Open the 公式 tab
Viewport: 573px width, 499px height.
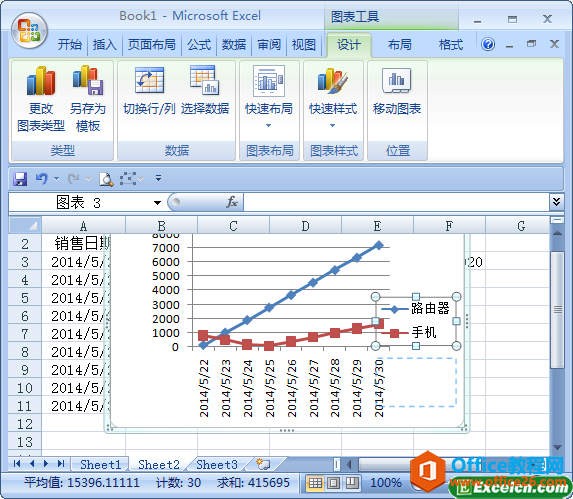(199, 45)
